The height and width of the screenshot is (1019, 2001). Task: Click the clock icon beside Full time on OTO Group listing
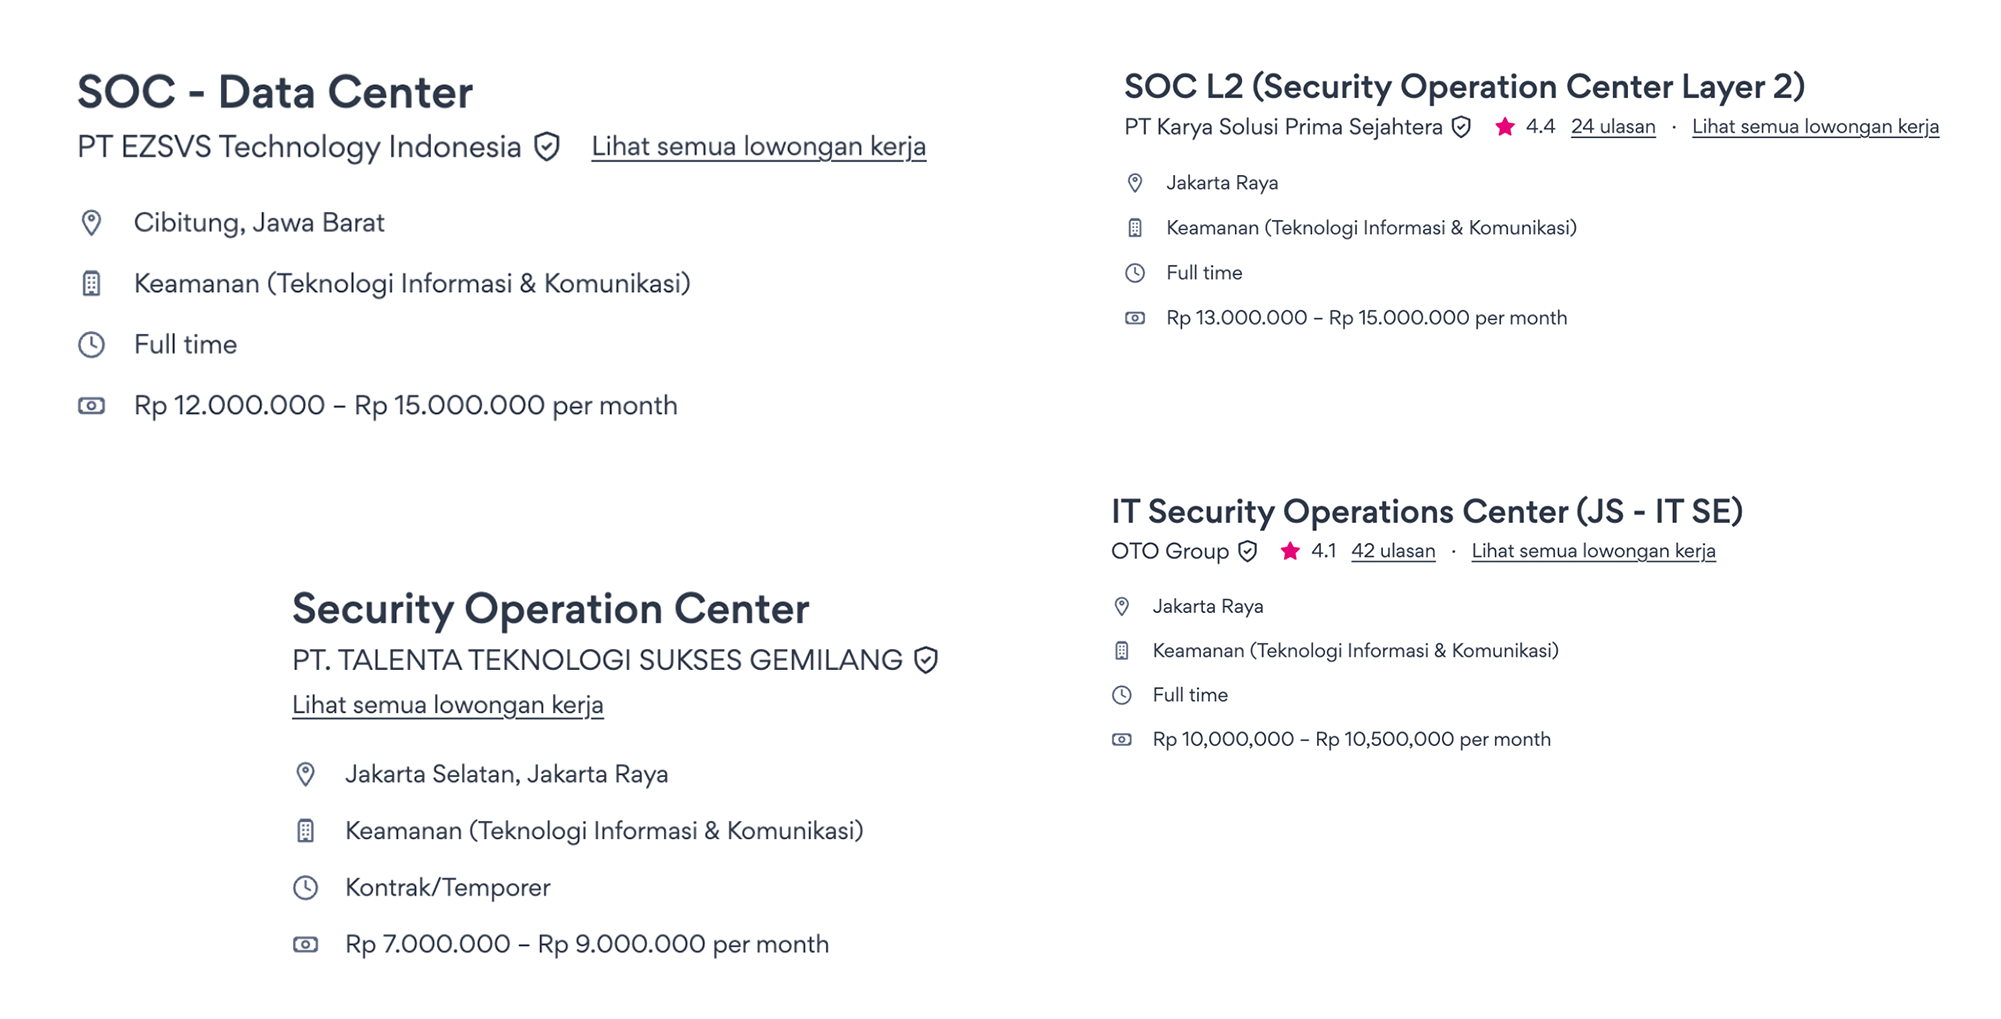[x=1122, y=694]
